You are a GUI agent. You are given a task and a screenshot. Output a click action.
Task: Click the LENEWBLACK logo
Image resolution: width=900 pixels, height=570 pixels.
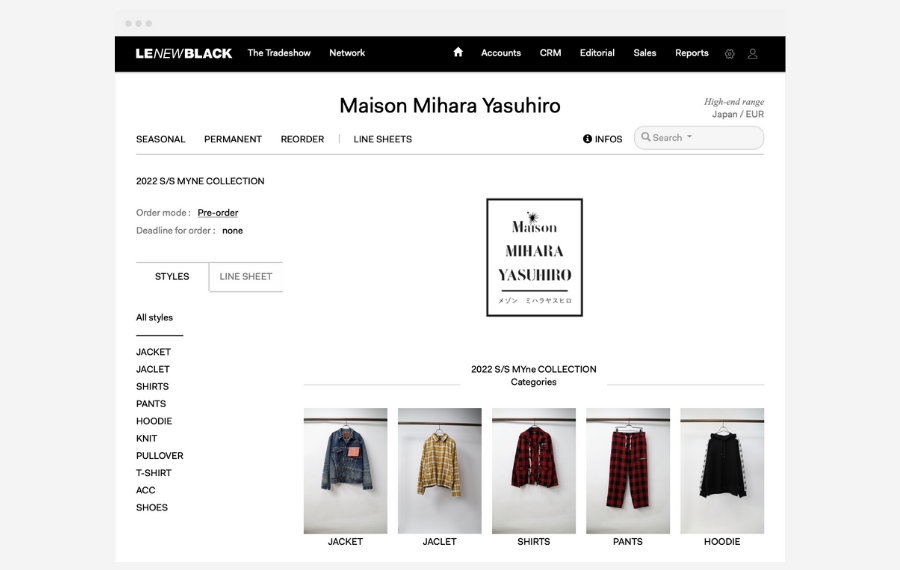(184, 53)
